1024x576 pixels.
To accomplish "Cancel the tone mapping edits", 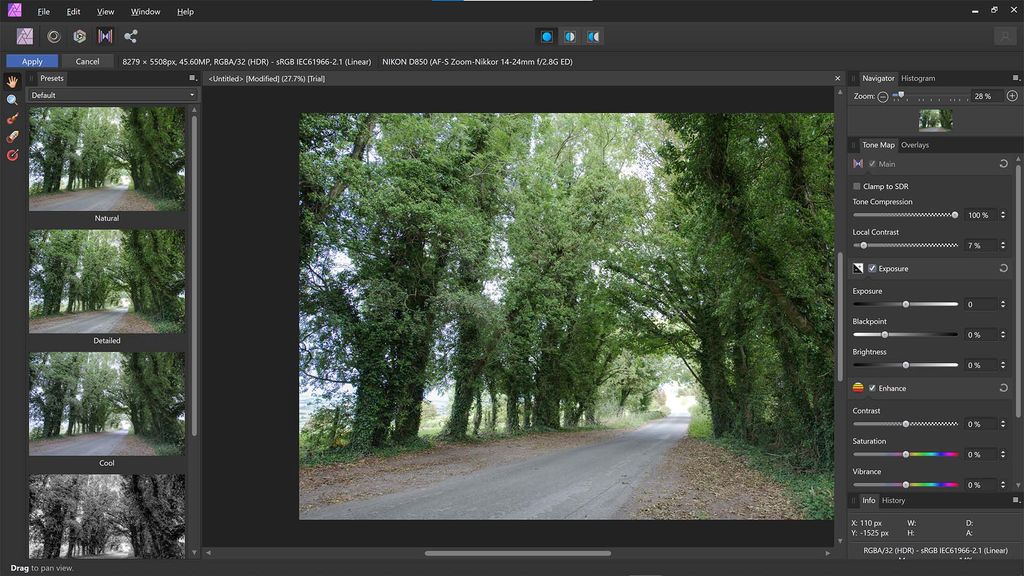I will pos(87,61).
